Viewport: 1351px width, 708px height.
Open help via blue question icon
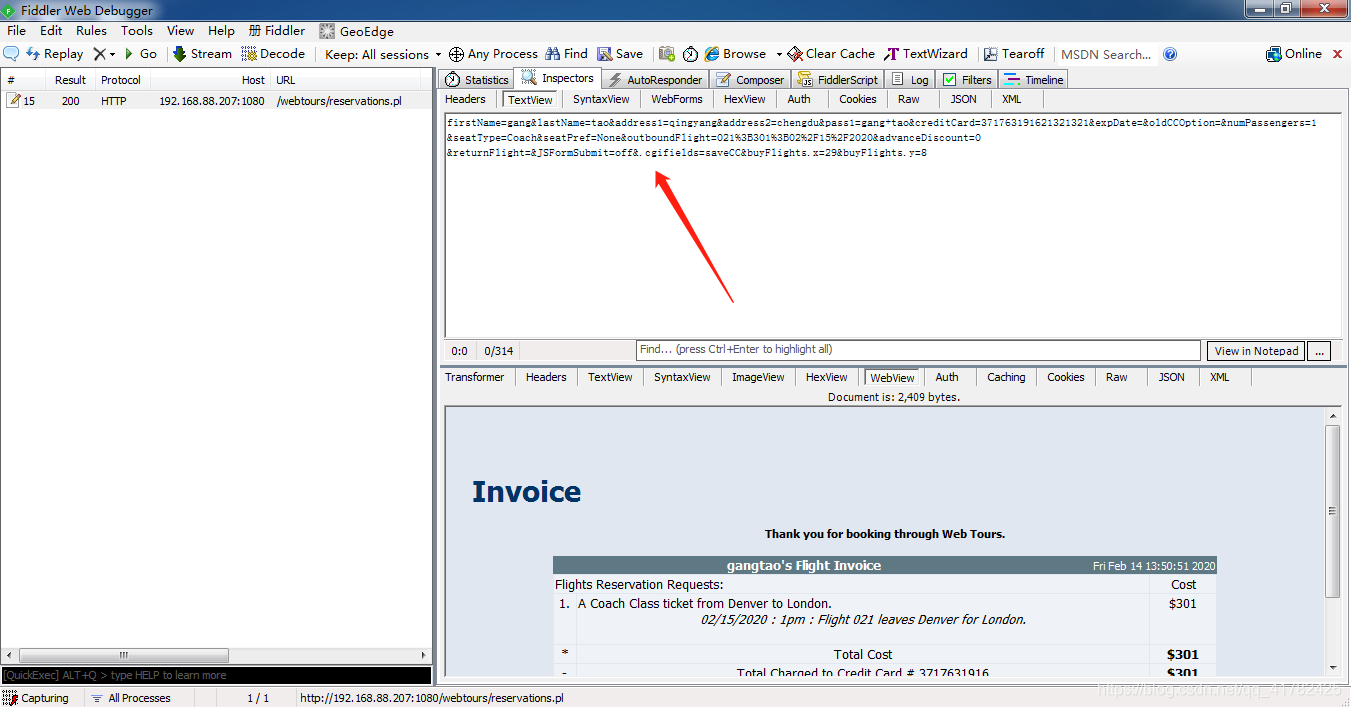click(1170, 54)
